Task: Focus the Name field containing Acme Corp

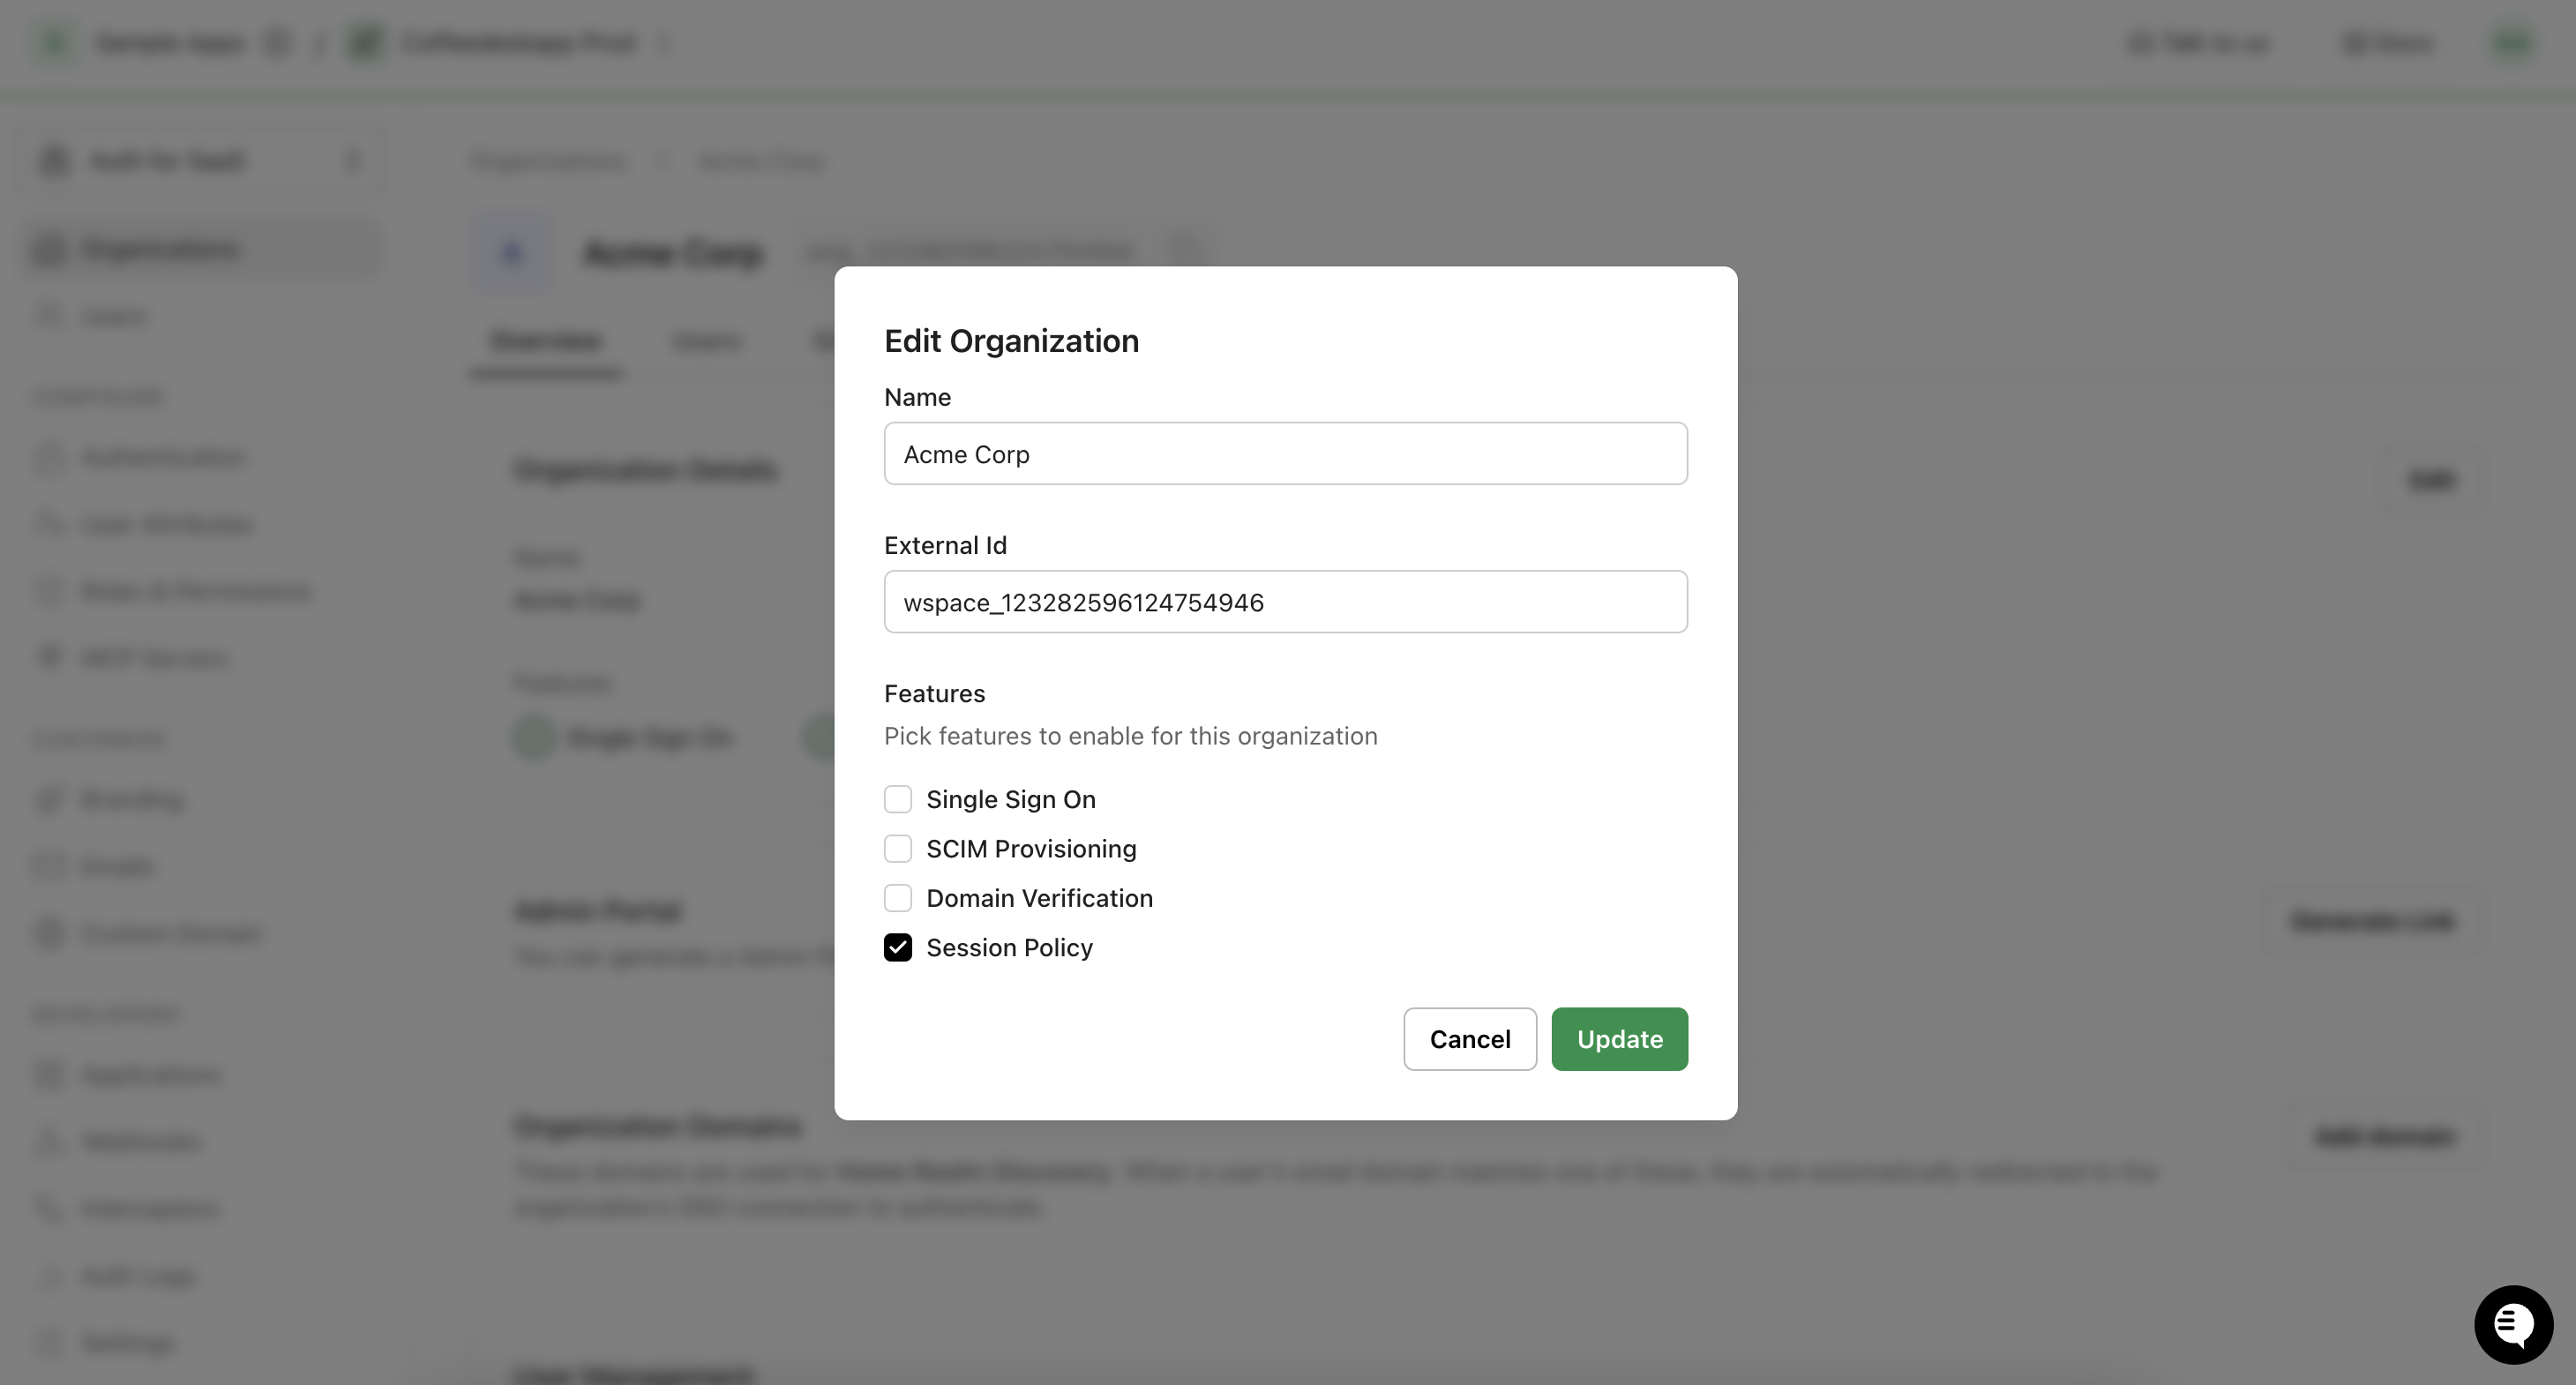Action: [1285, 453]
